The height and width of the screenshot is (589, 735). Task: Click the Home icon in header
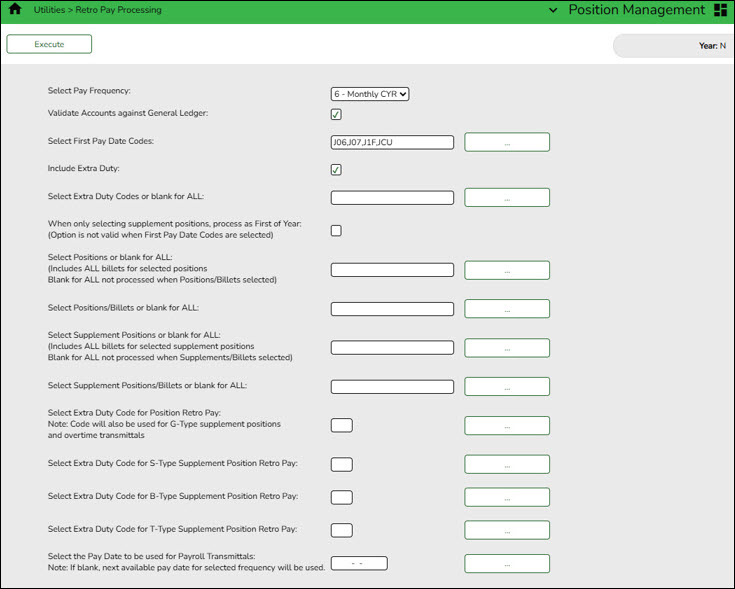[x=15, y=10]
